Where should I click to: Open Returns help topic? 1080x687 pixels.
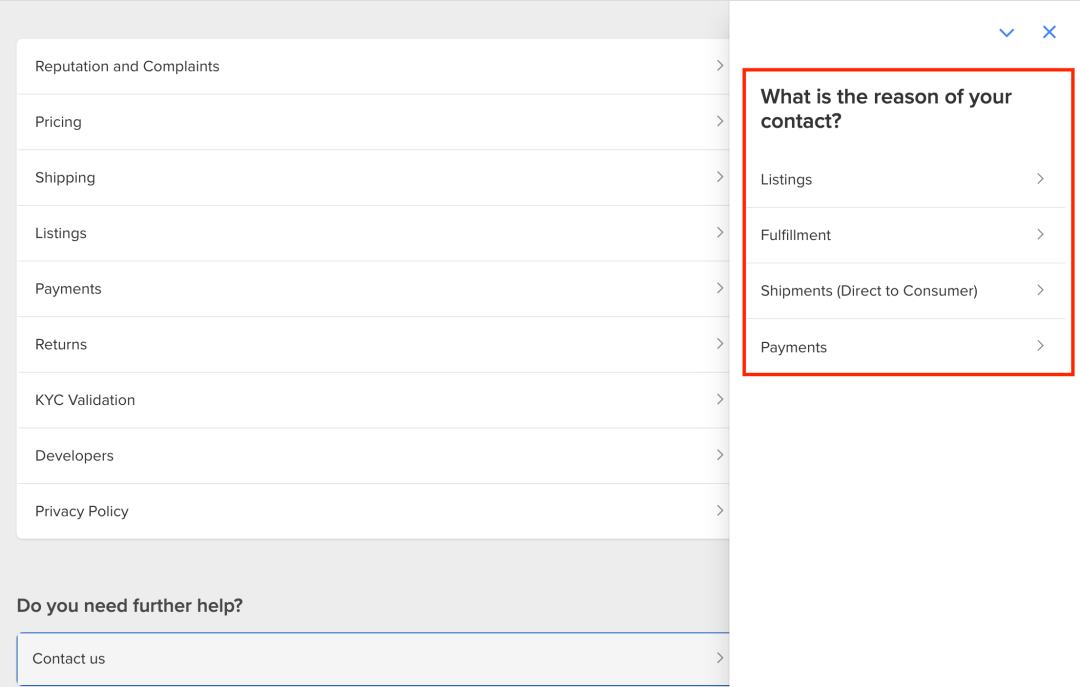(61, 344)
